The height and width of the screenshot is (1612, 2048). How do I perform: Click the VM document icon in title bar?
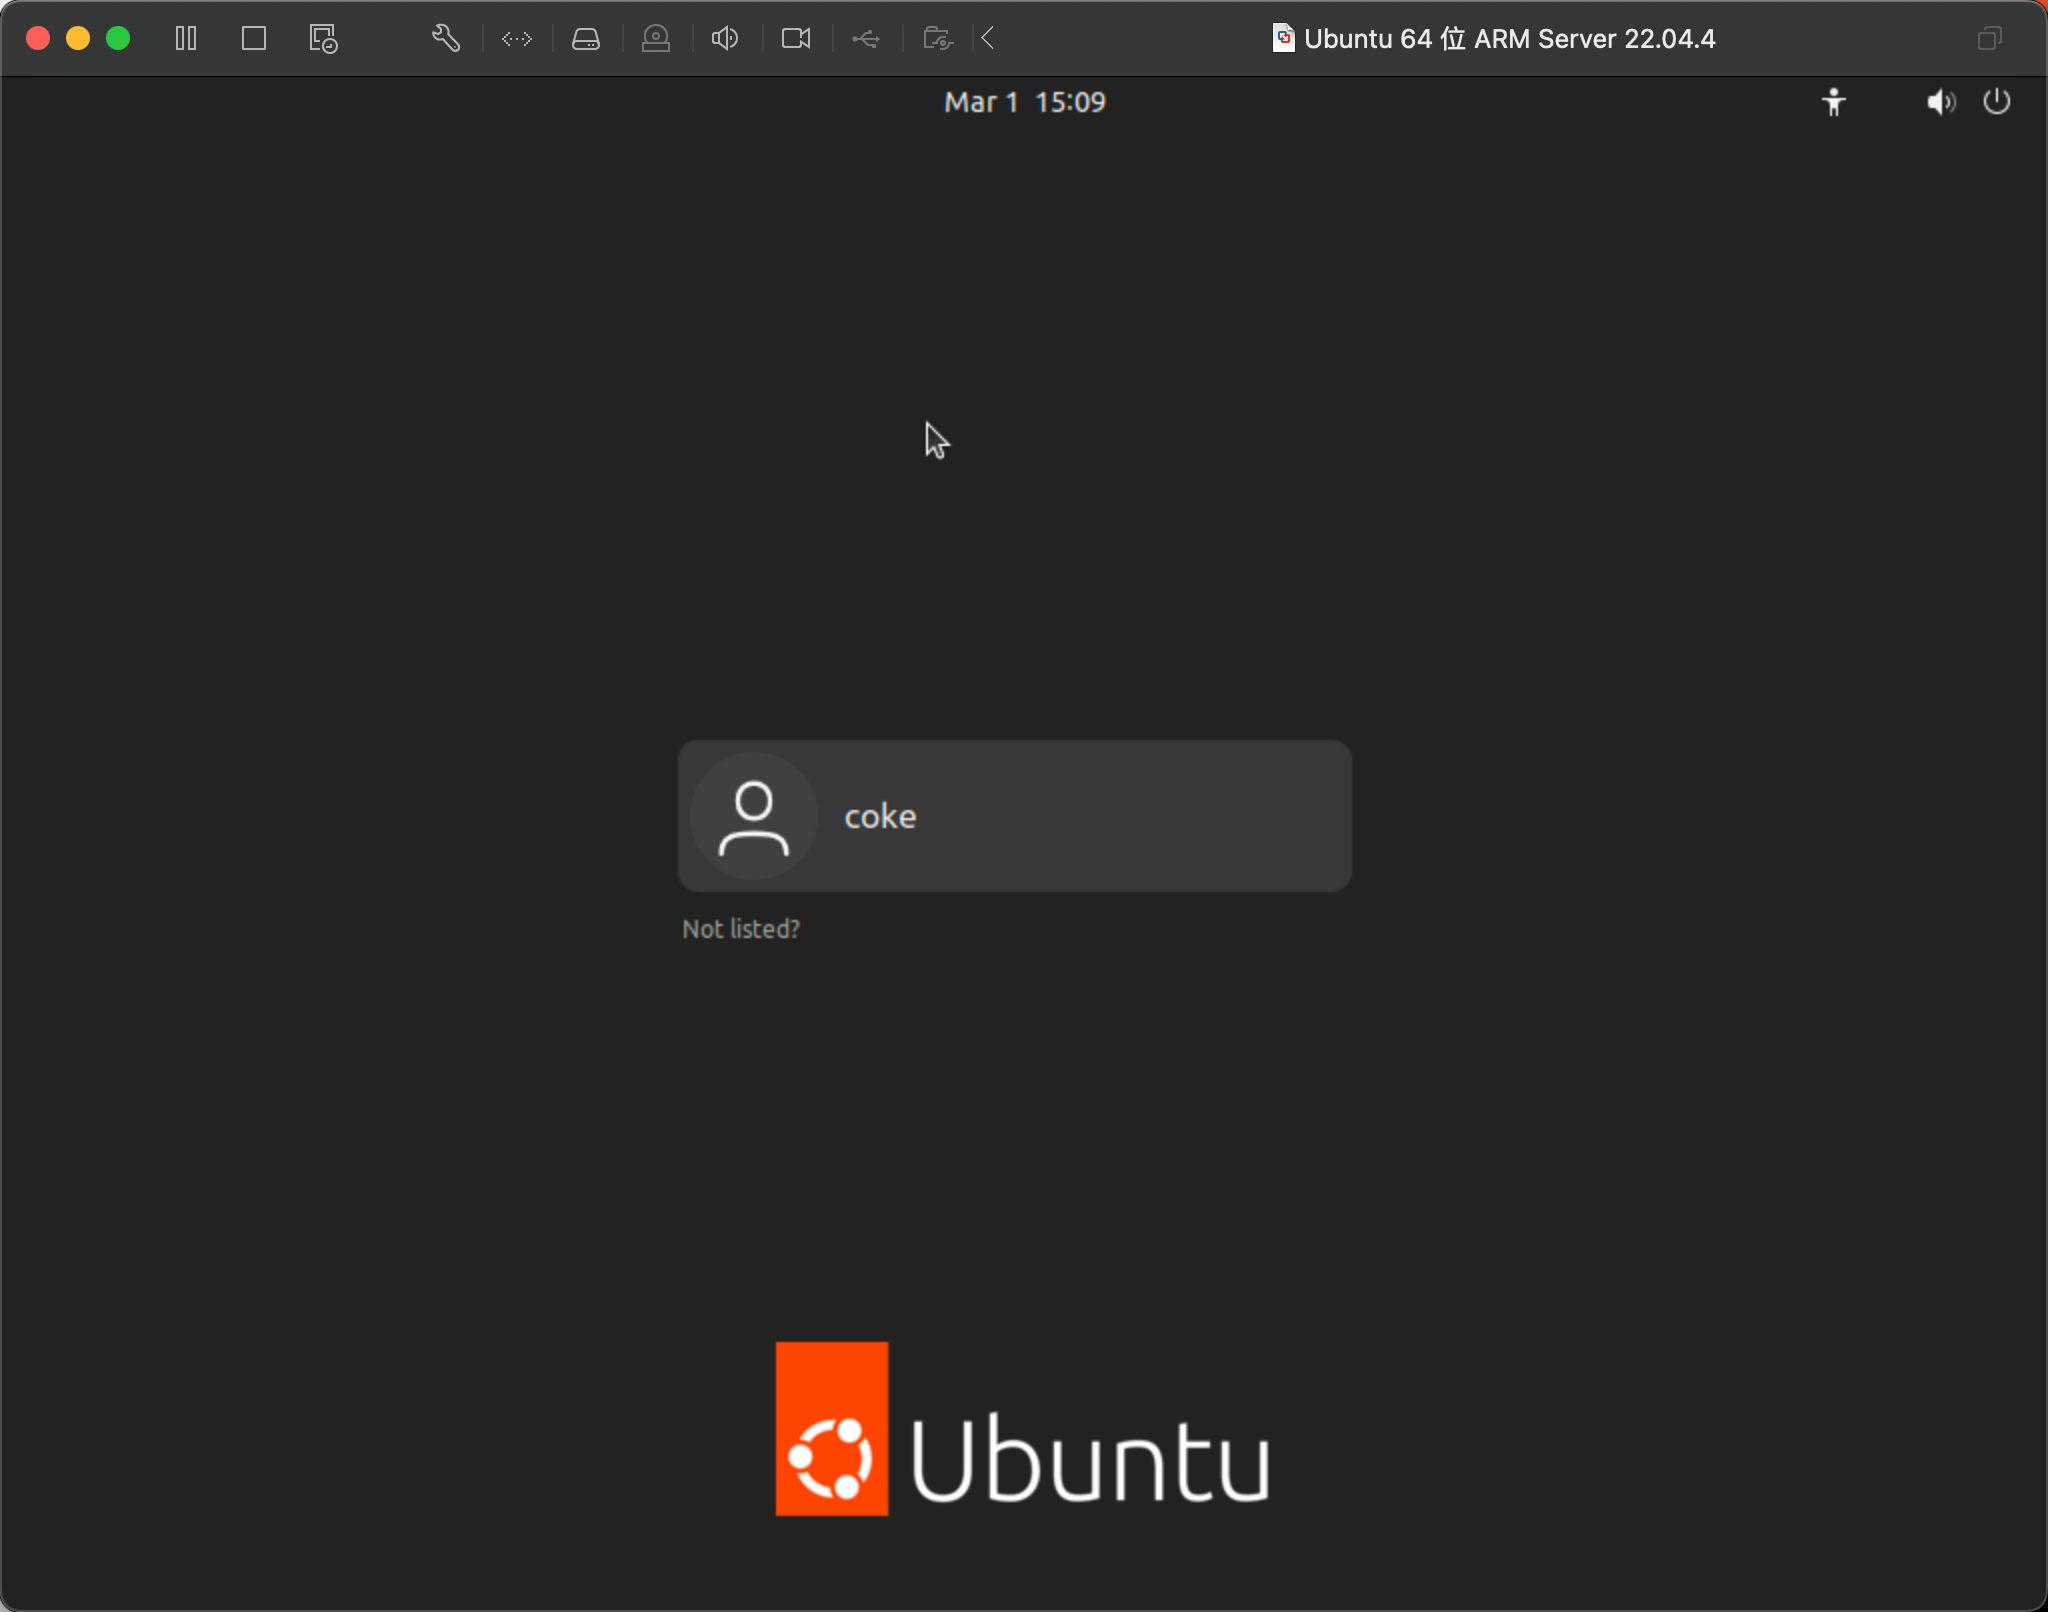[x=1283, y=38]
